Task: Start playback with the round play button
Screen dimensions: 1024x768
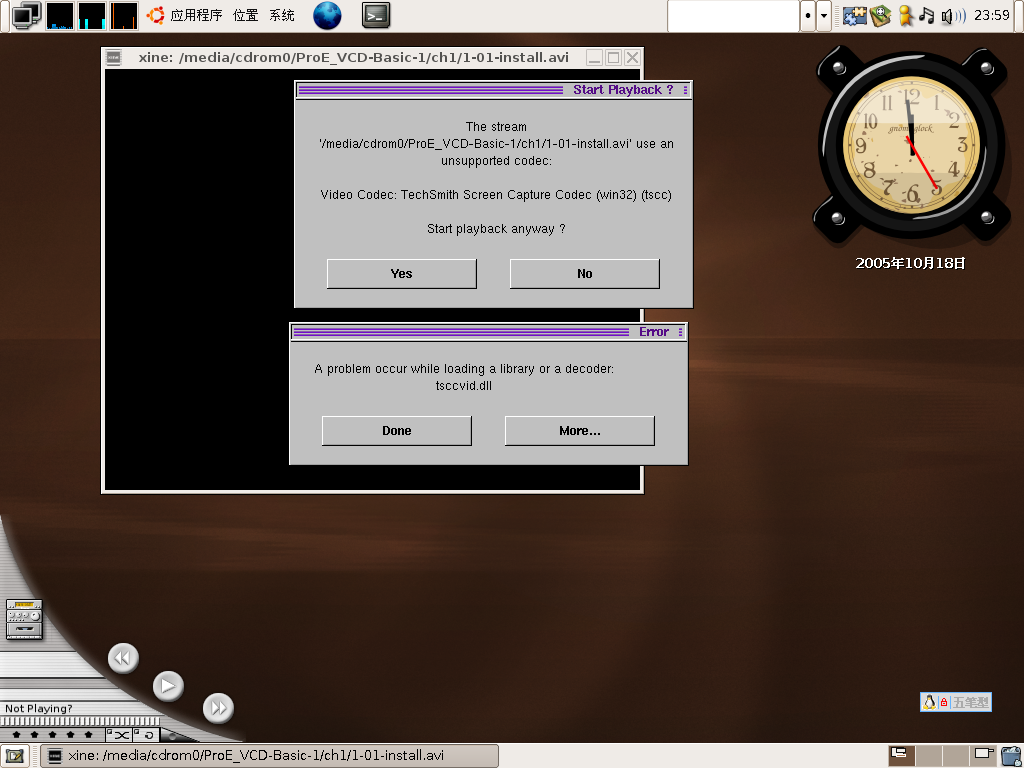Action: [x=168, y=686]
